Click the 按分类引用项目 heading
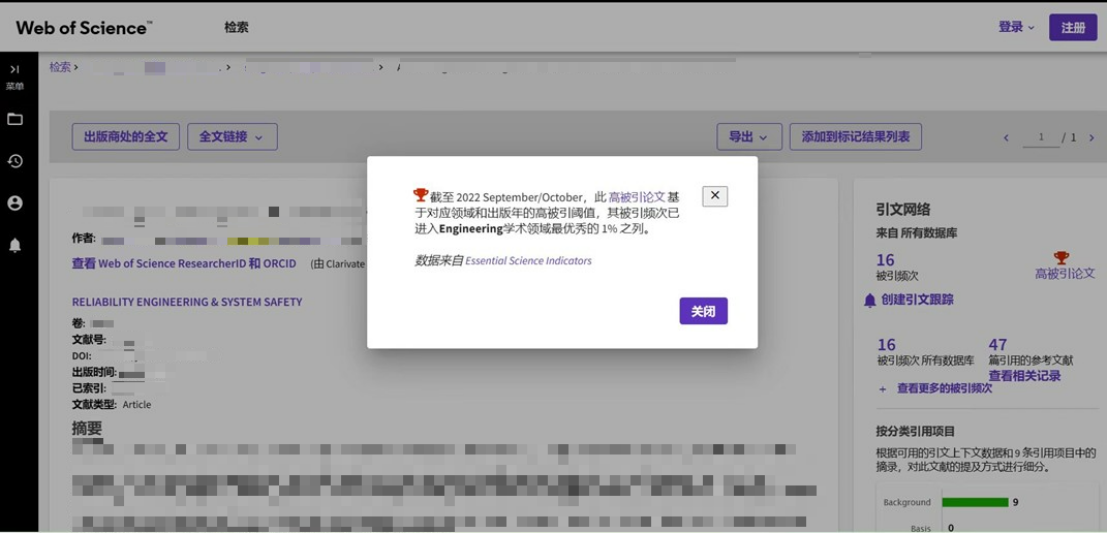Viewport: 1107px width, 533px height. [915, 431]
